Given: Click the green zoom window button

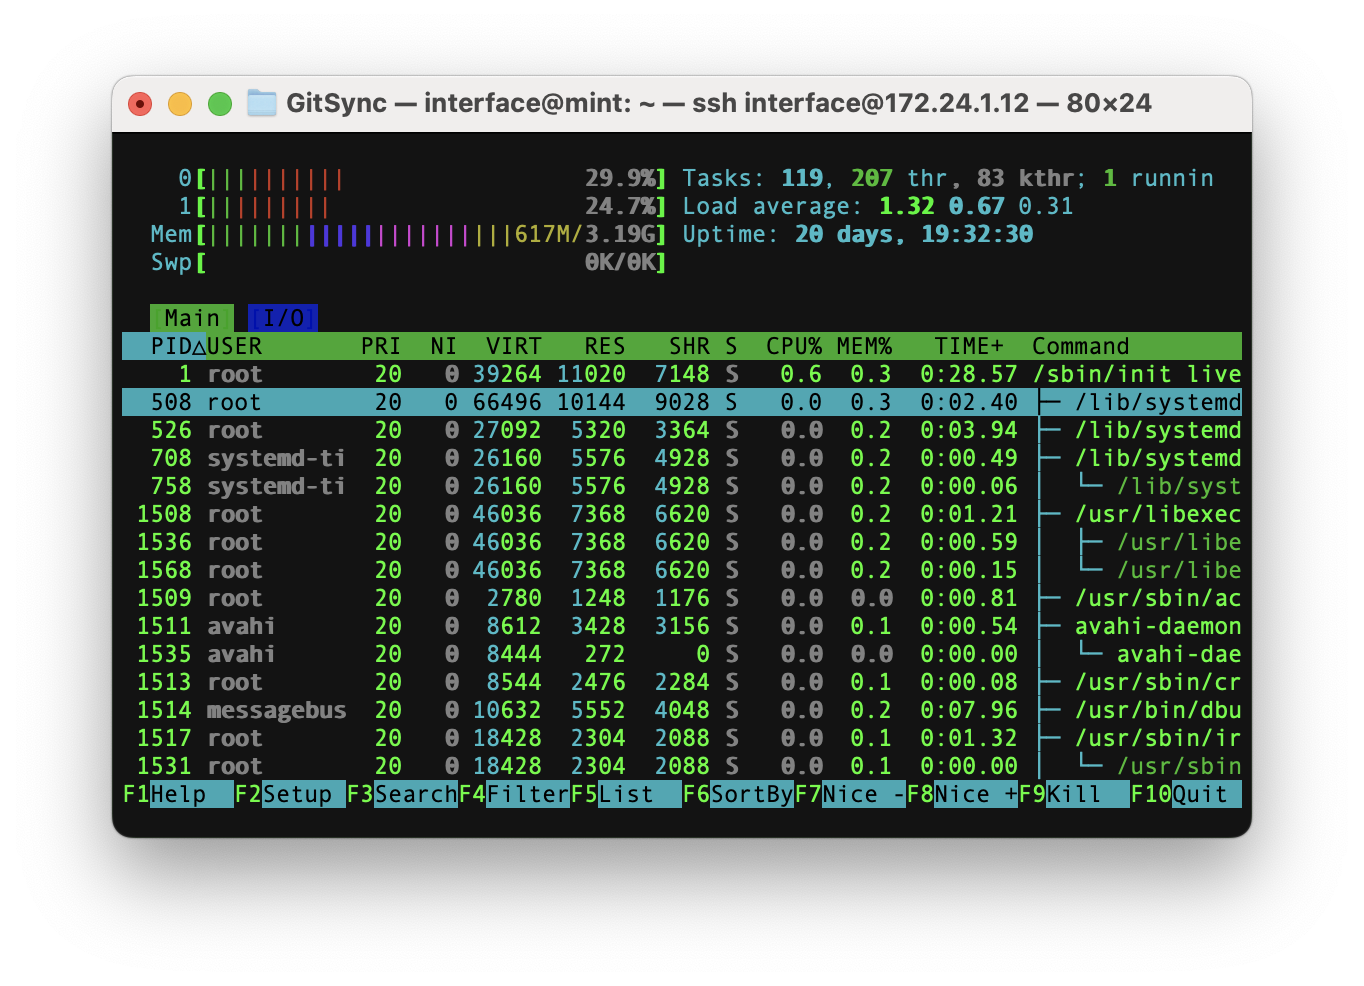Looking at the screenshot, I should [220, 104].
